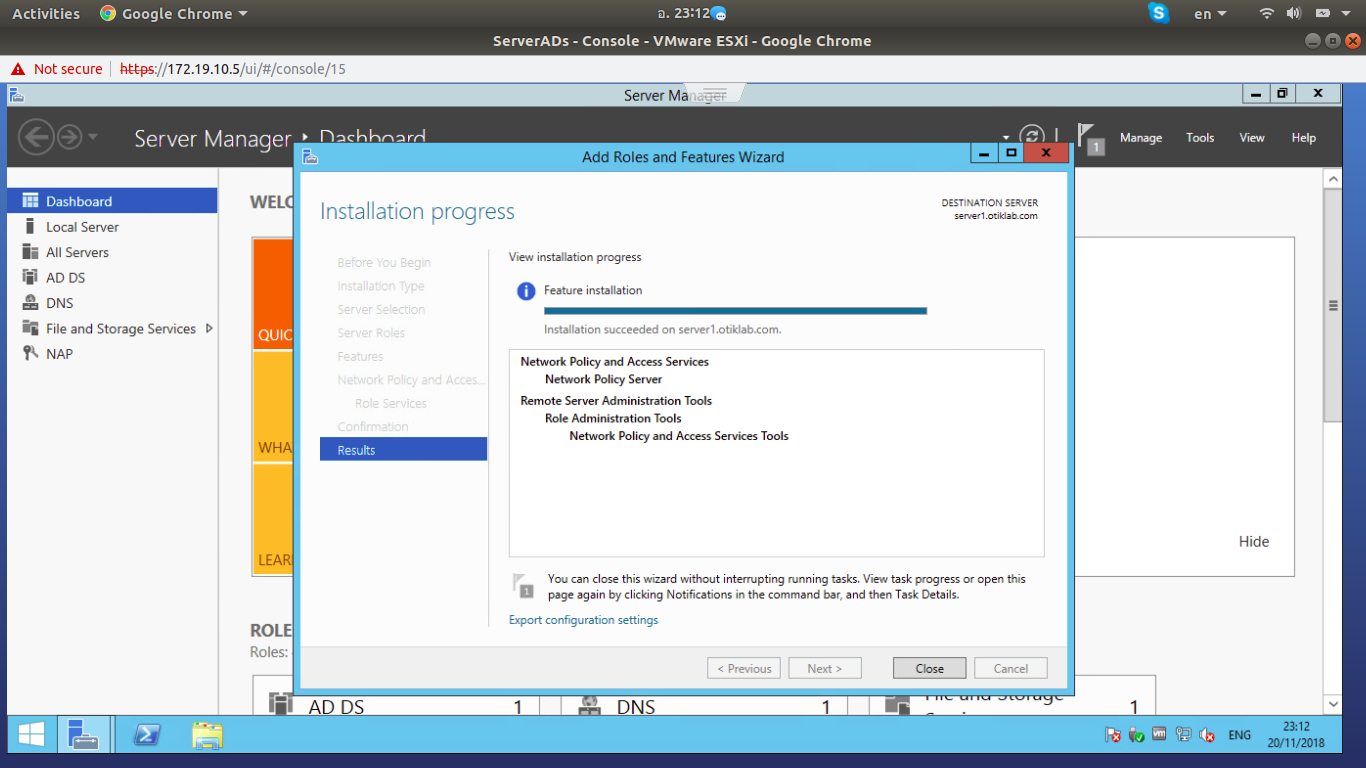Click the Close button in the wizard
The height and width of the screenshot is (768, 1366).
coord(930,669)
